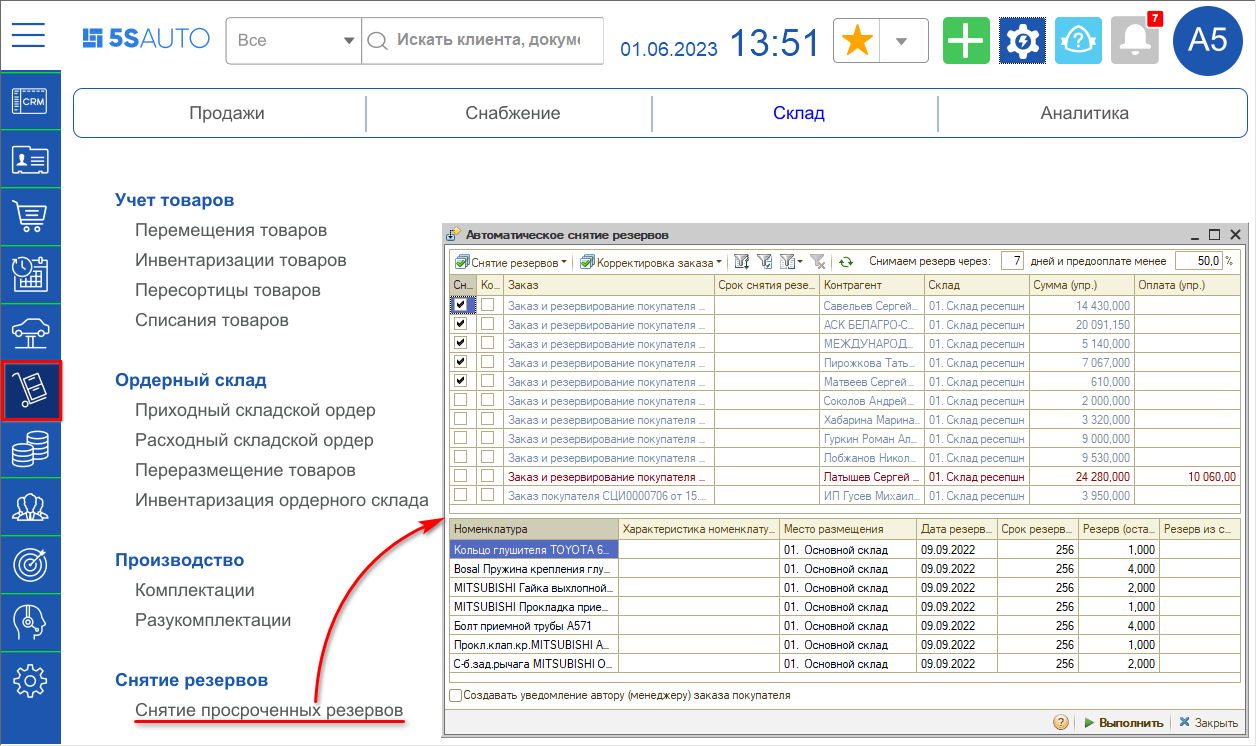This screenshot has height=746, width=1256.
Task: Open the settings gear in sidebar
Action: click(x=30, y=681)
